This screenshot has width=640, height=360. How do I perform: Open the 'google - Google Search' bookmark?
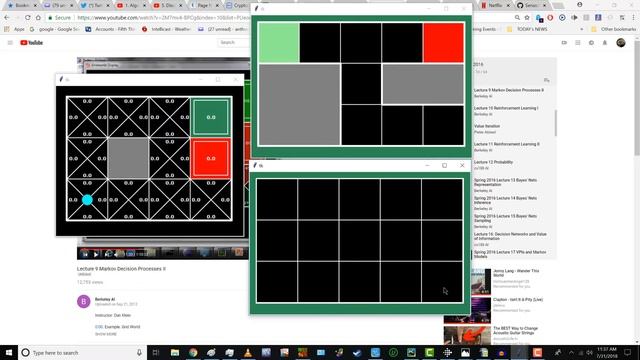[x=55, y=29]
